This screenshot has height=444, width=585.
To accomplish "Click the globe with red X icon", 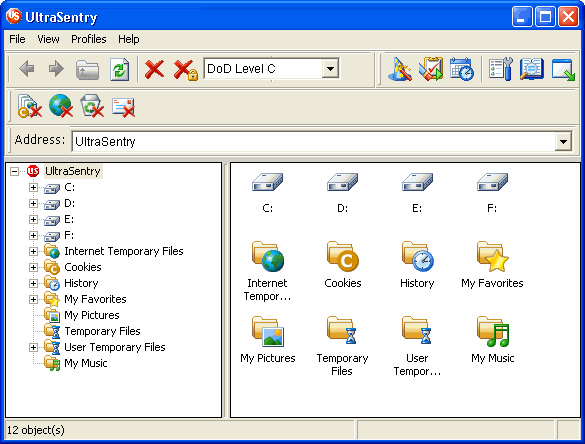I will [61, 106].
